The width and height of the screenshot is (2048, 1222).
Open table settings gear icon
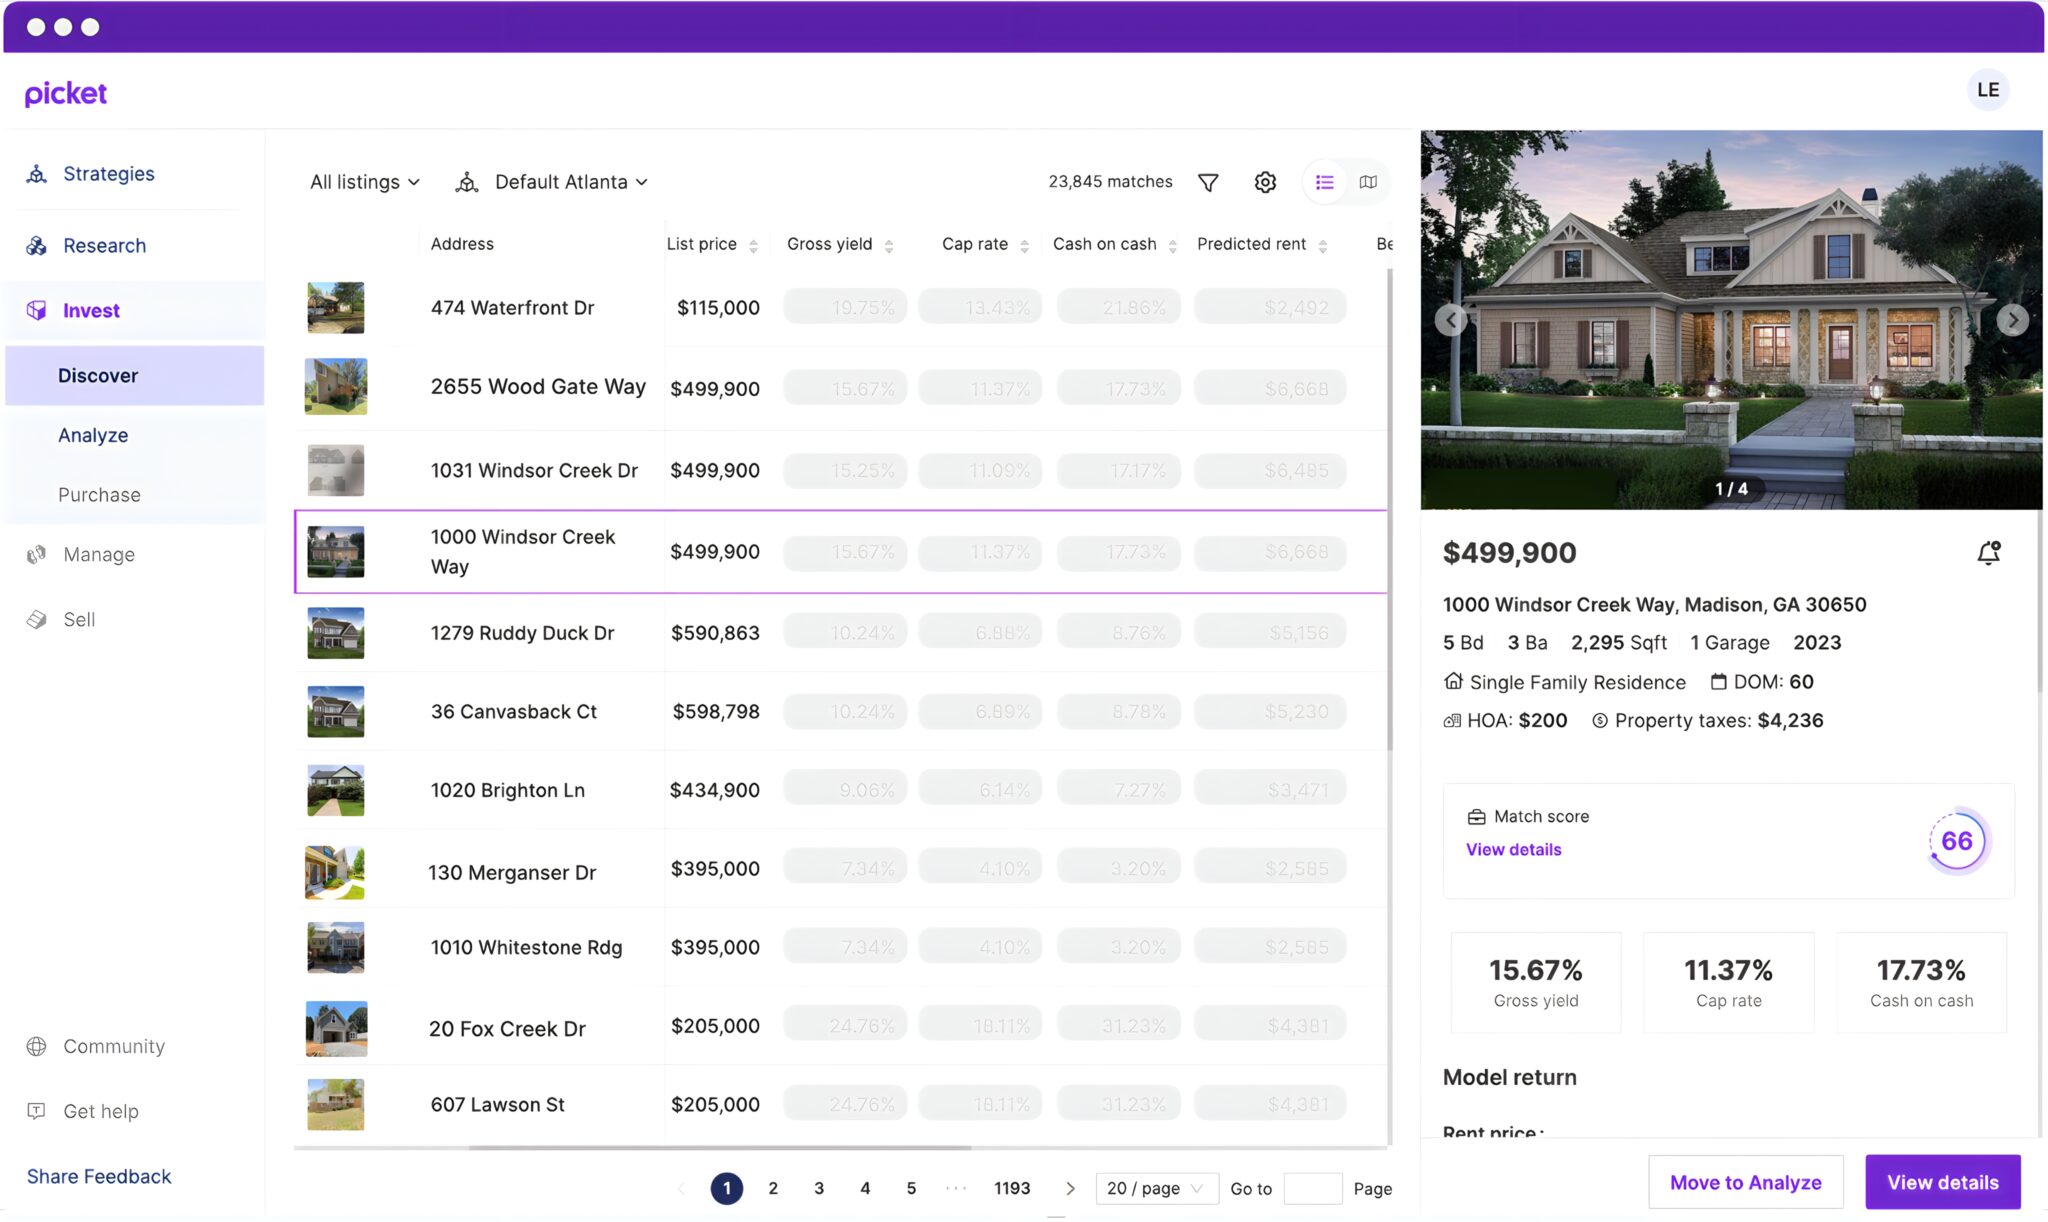pyautogui.click(x=1265, y=182)
